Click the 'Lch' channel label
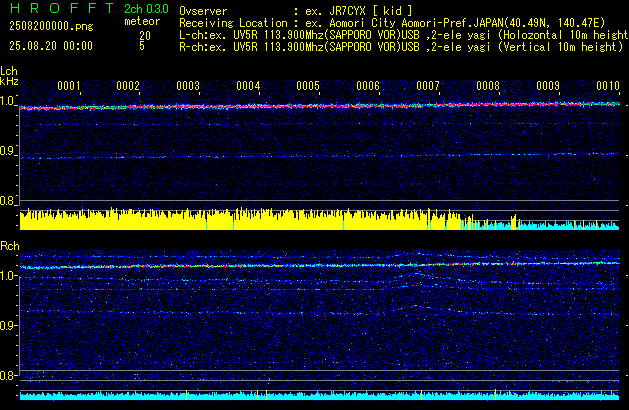 pyautogui.click(x=9, y=71)
